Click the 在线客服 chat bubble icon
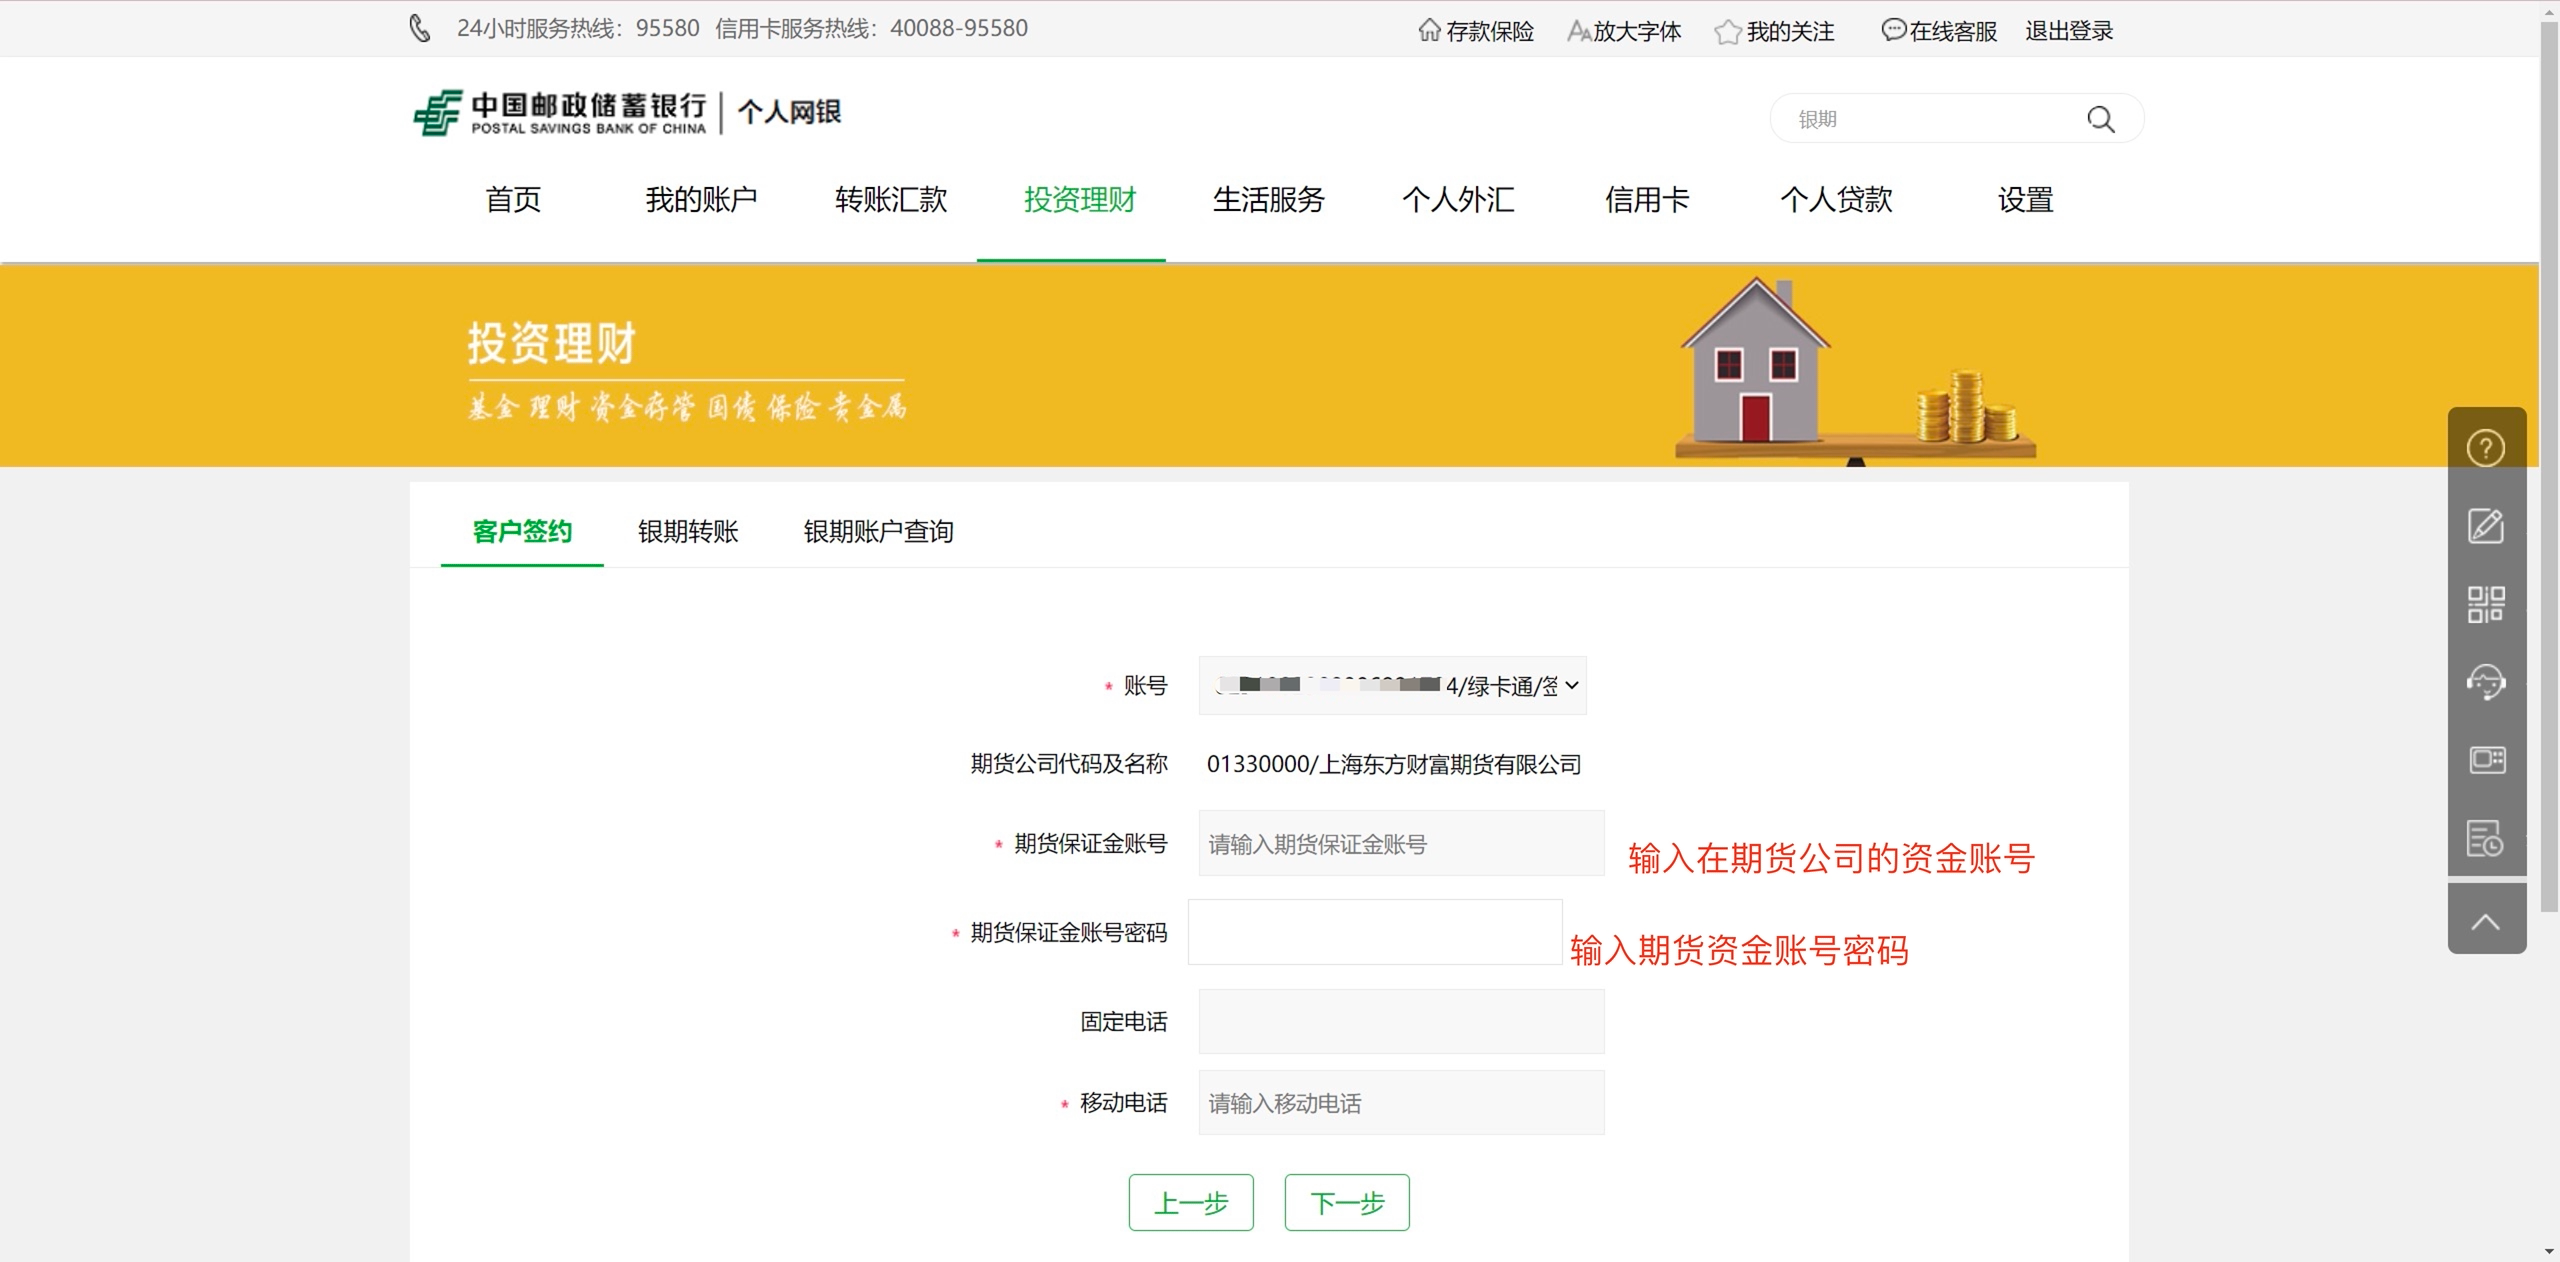 [x=1893, y=30]
